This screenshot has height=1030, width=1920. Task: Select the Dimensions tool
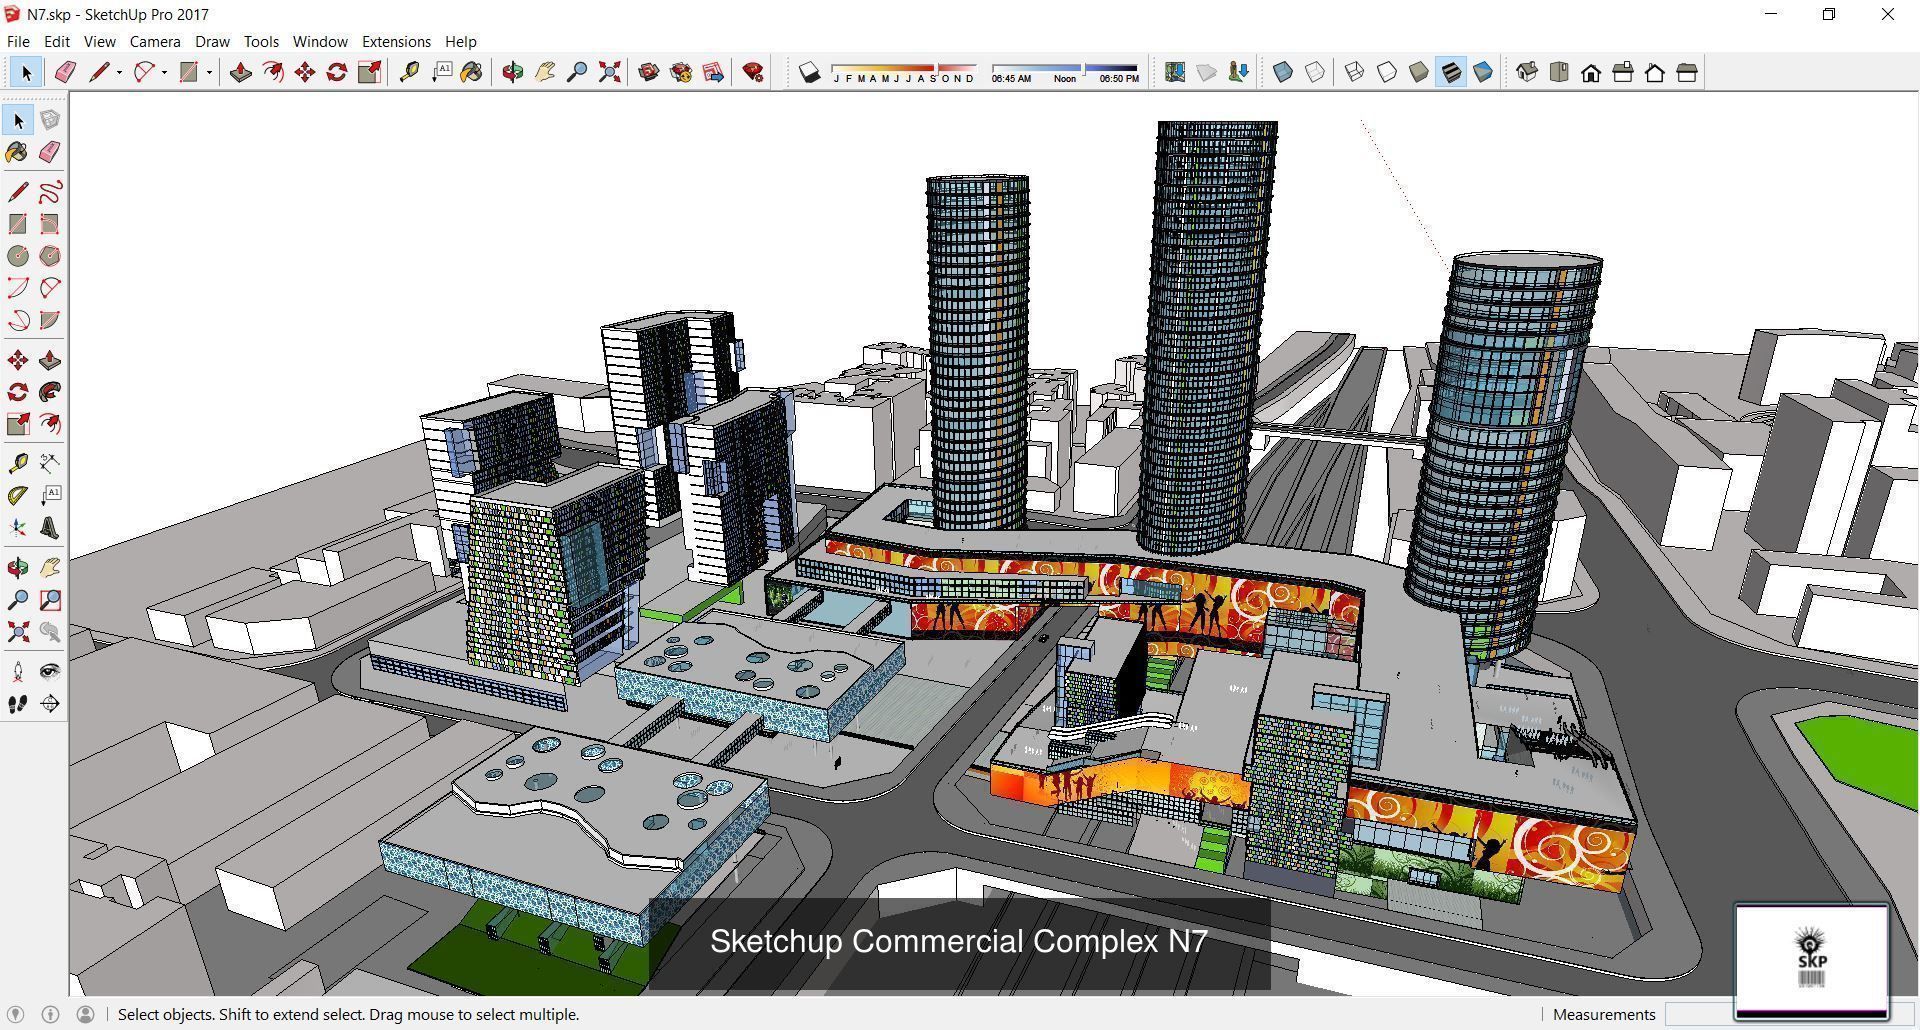pos(50,463)
